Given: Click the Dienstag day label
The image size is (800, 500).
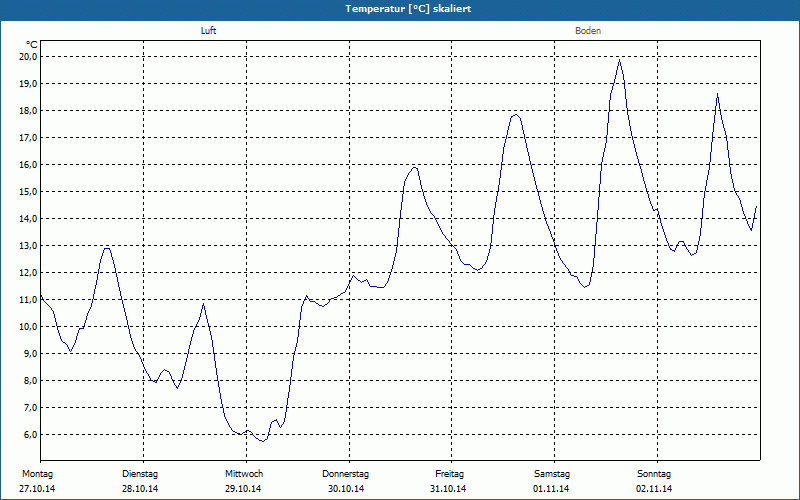Looking at the screenshot, I should [x=140, y=474].
